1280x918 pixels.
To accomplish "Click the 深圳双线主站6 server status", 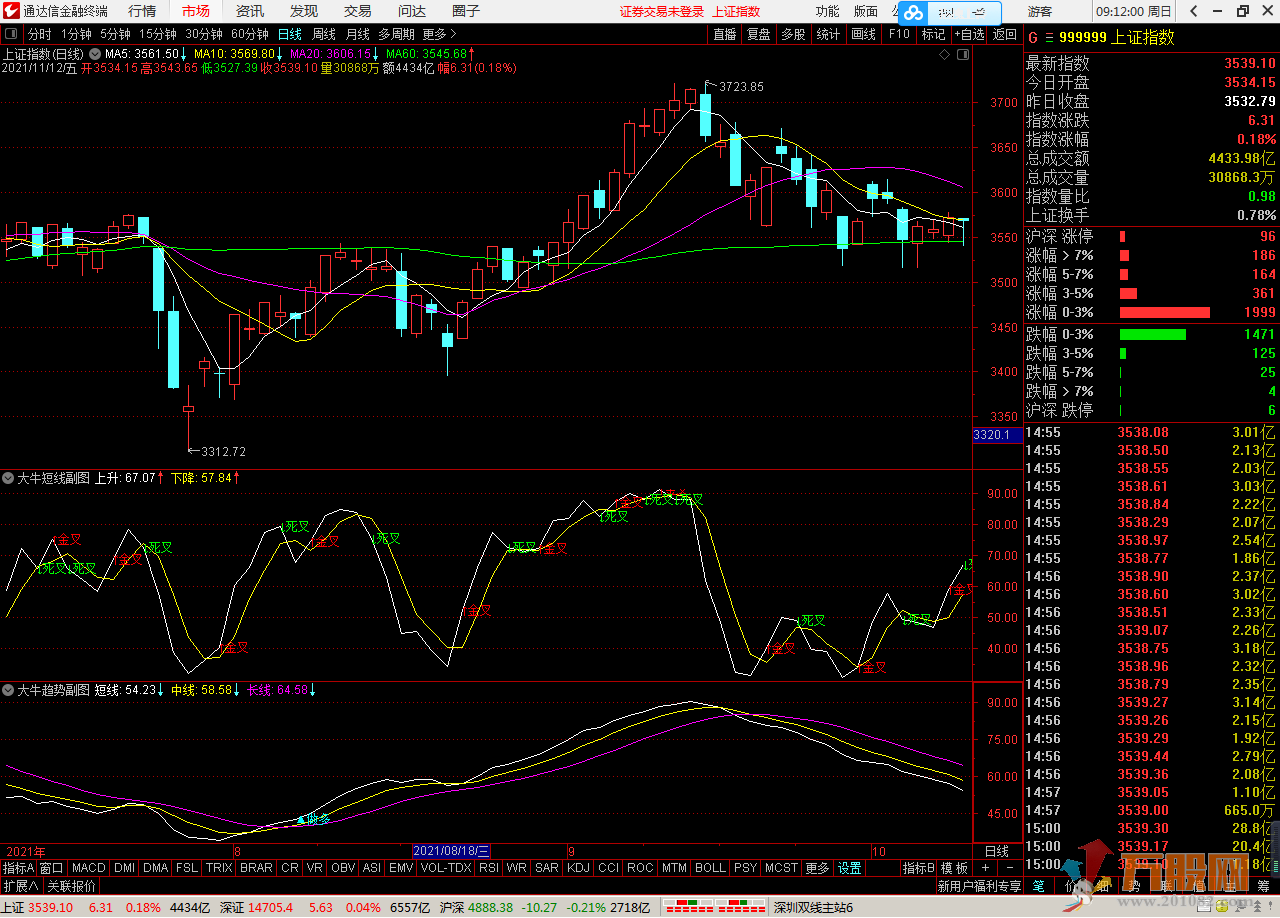I will tap(813, 907).
